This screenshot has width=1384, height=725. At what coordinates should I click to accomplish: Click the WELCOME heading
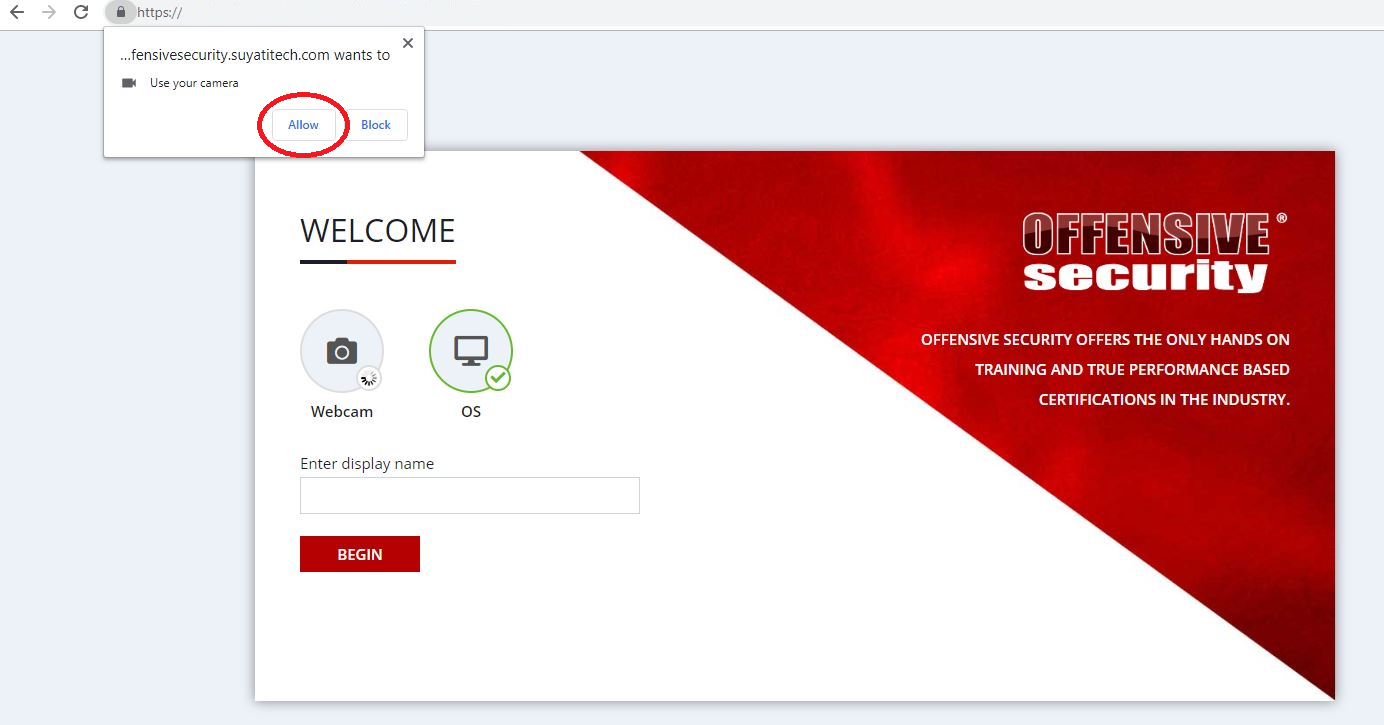pyautogui.click(x=377, y=230)
